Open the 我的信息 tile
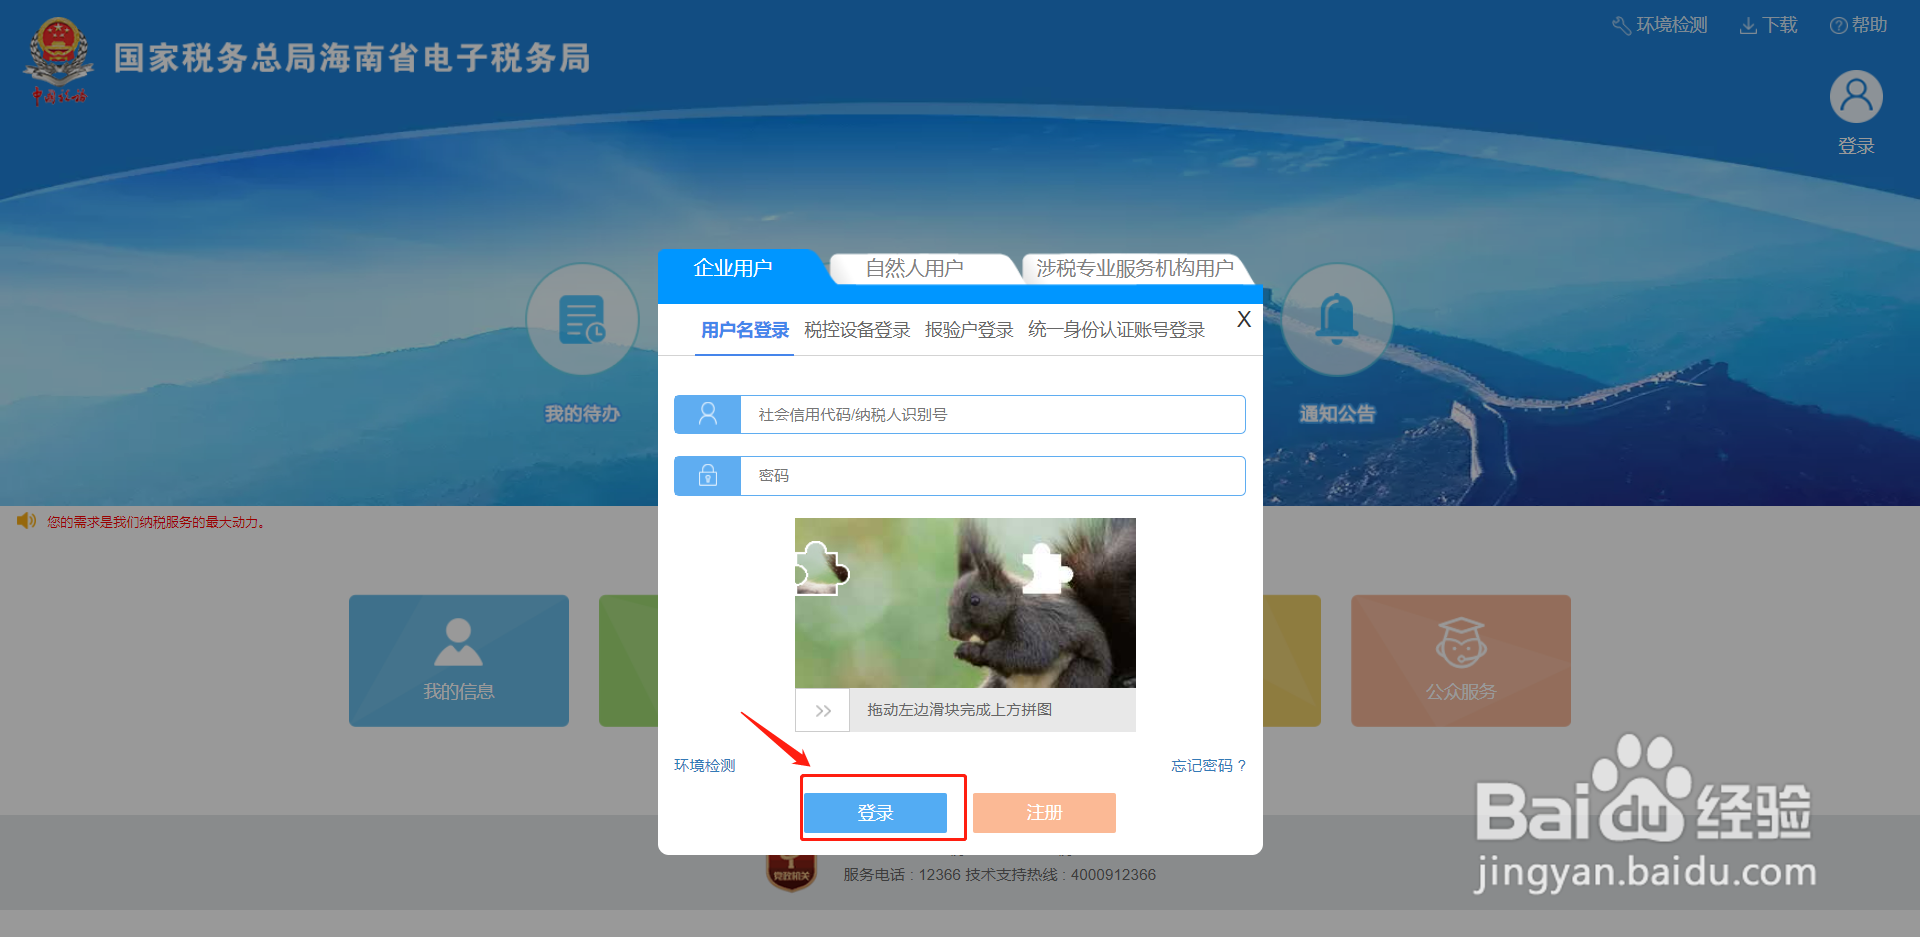1920x937 pixels. coord(459,661)
